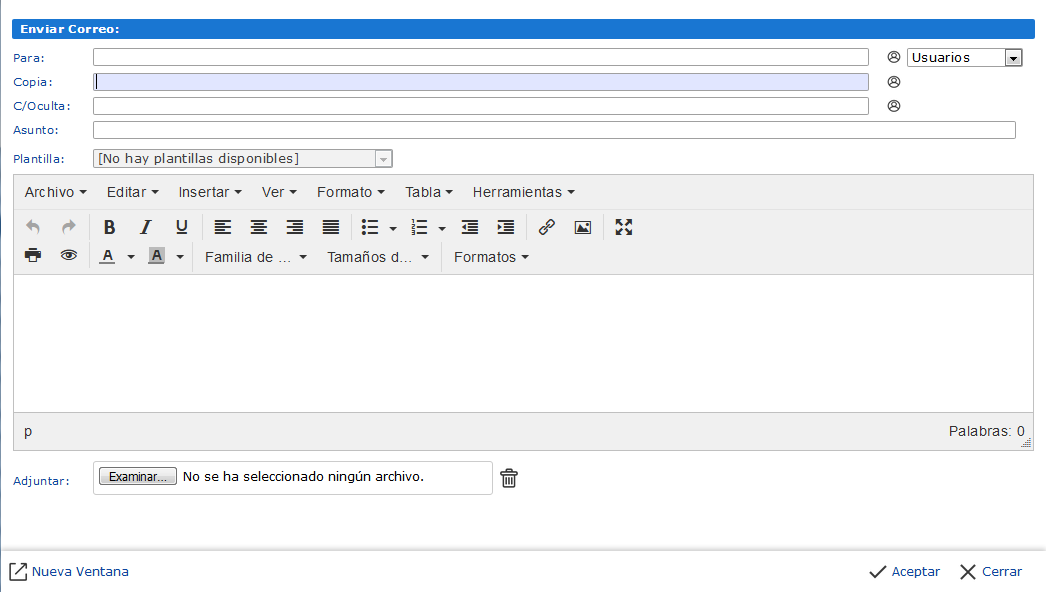
Task: Click Examinar to choose a file
Action: pos(138,477)
